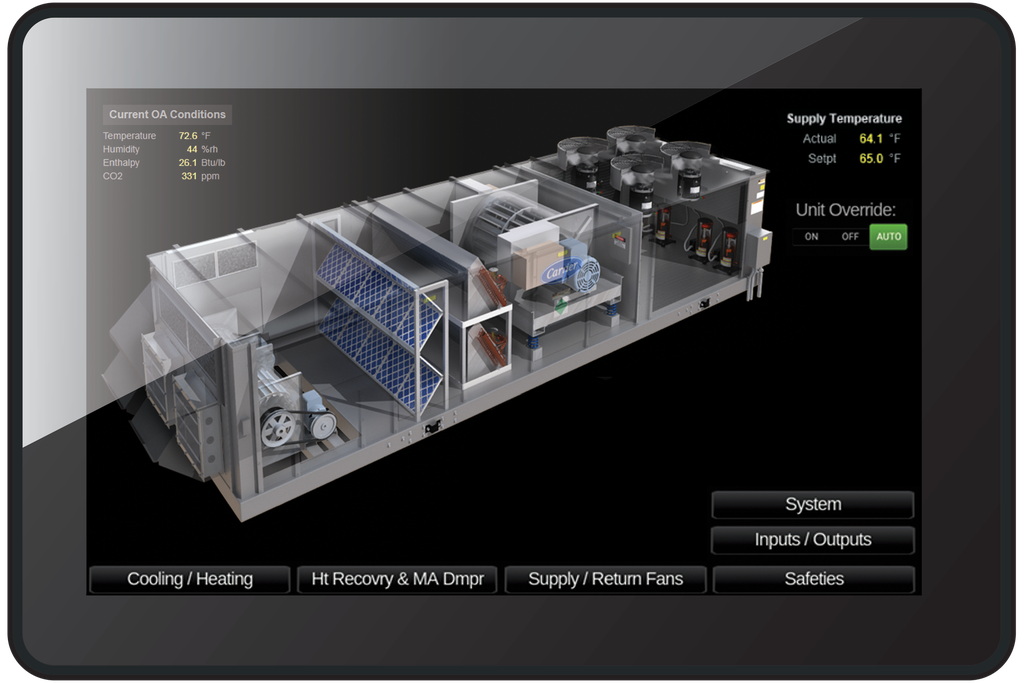The height and width of the screenshot is (683, 1024).
Task: Switch Unit Override to OFF
Action: click(850, 237)
